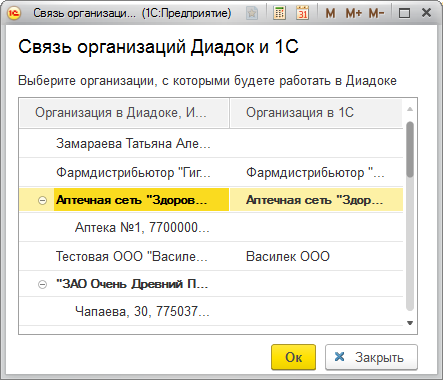Click the 1C application logo icon

tap(14, 13)
